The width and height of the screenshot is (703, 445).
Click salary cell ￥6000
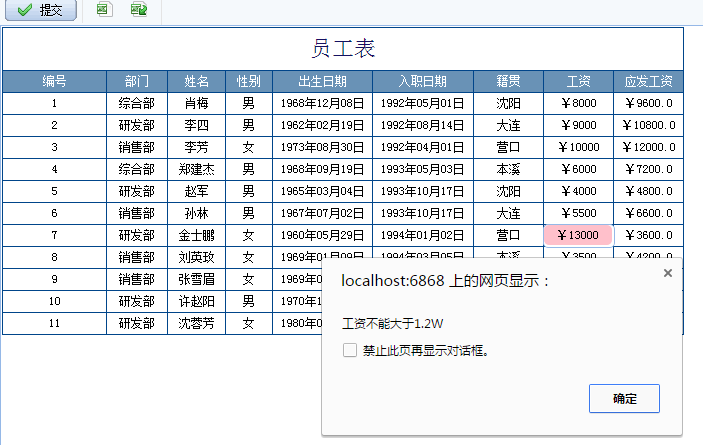578,169
